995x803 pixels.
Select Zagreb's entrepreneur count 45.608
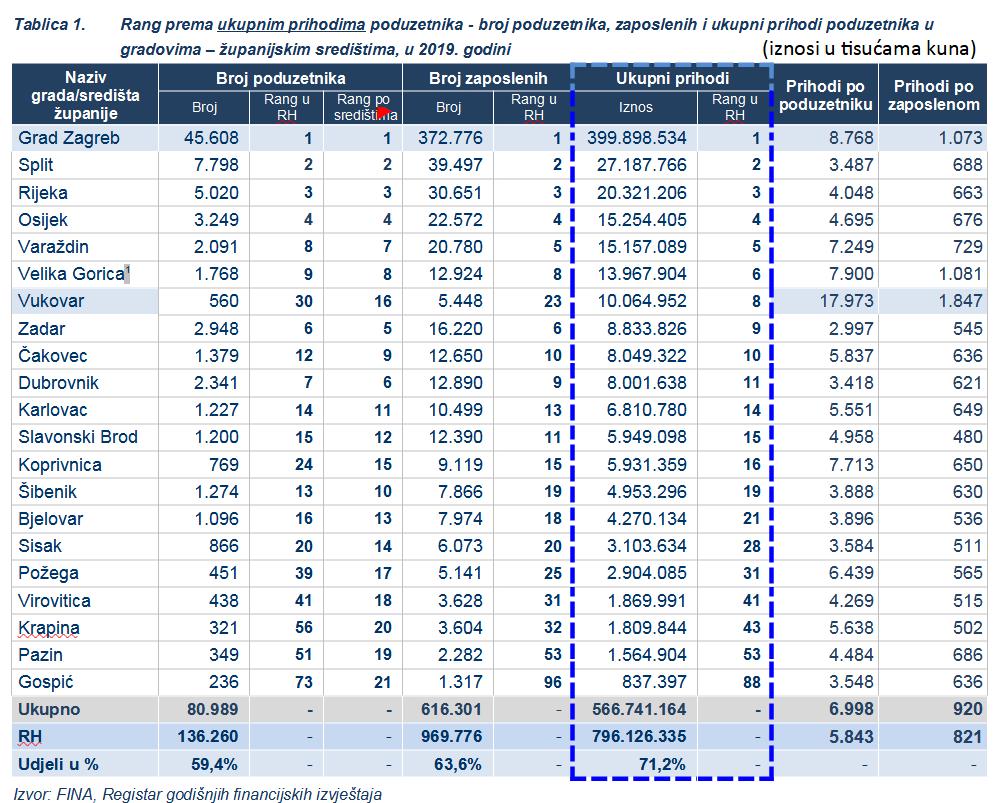pyautogui.click(x=211, y=138)
